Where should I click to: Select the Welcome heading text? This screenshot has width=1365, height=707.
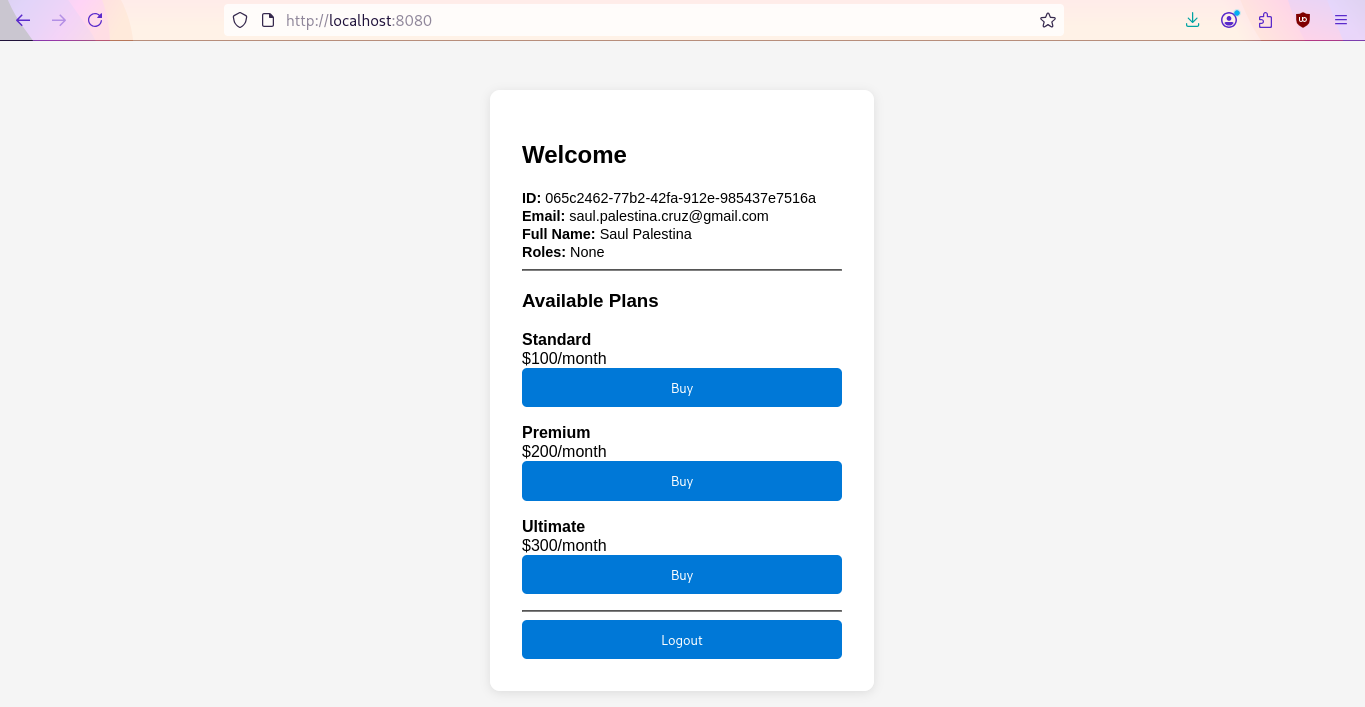[574, 155]
